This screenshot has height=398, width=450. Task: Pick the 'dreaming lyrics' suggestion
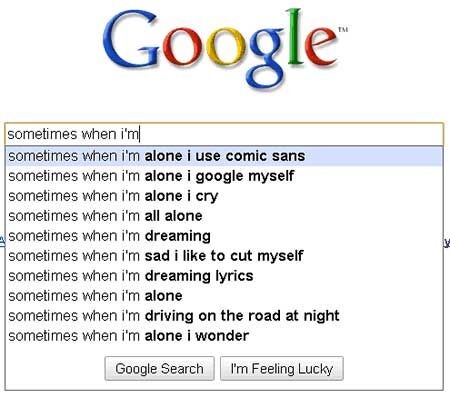(x=224, y=276)
